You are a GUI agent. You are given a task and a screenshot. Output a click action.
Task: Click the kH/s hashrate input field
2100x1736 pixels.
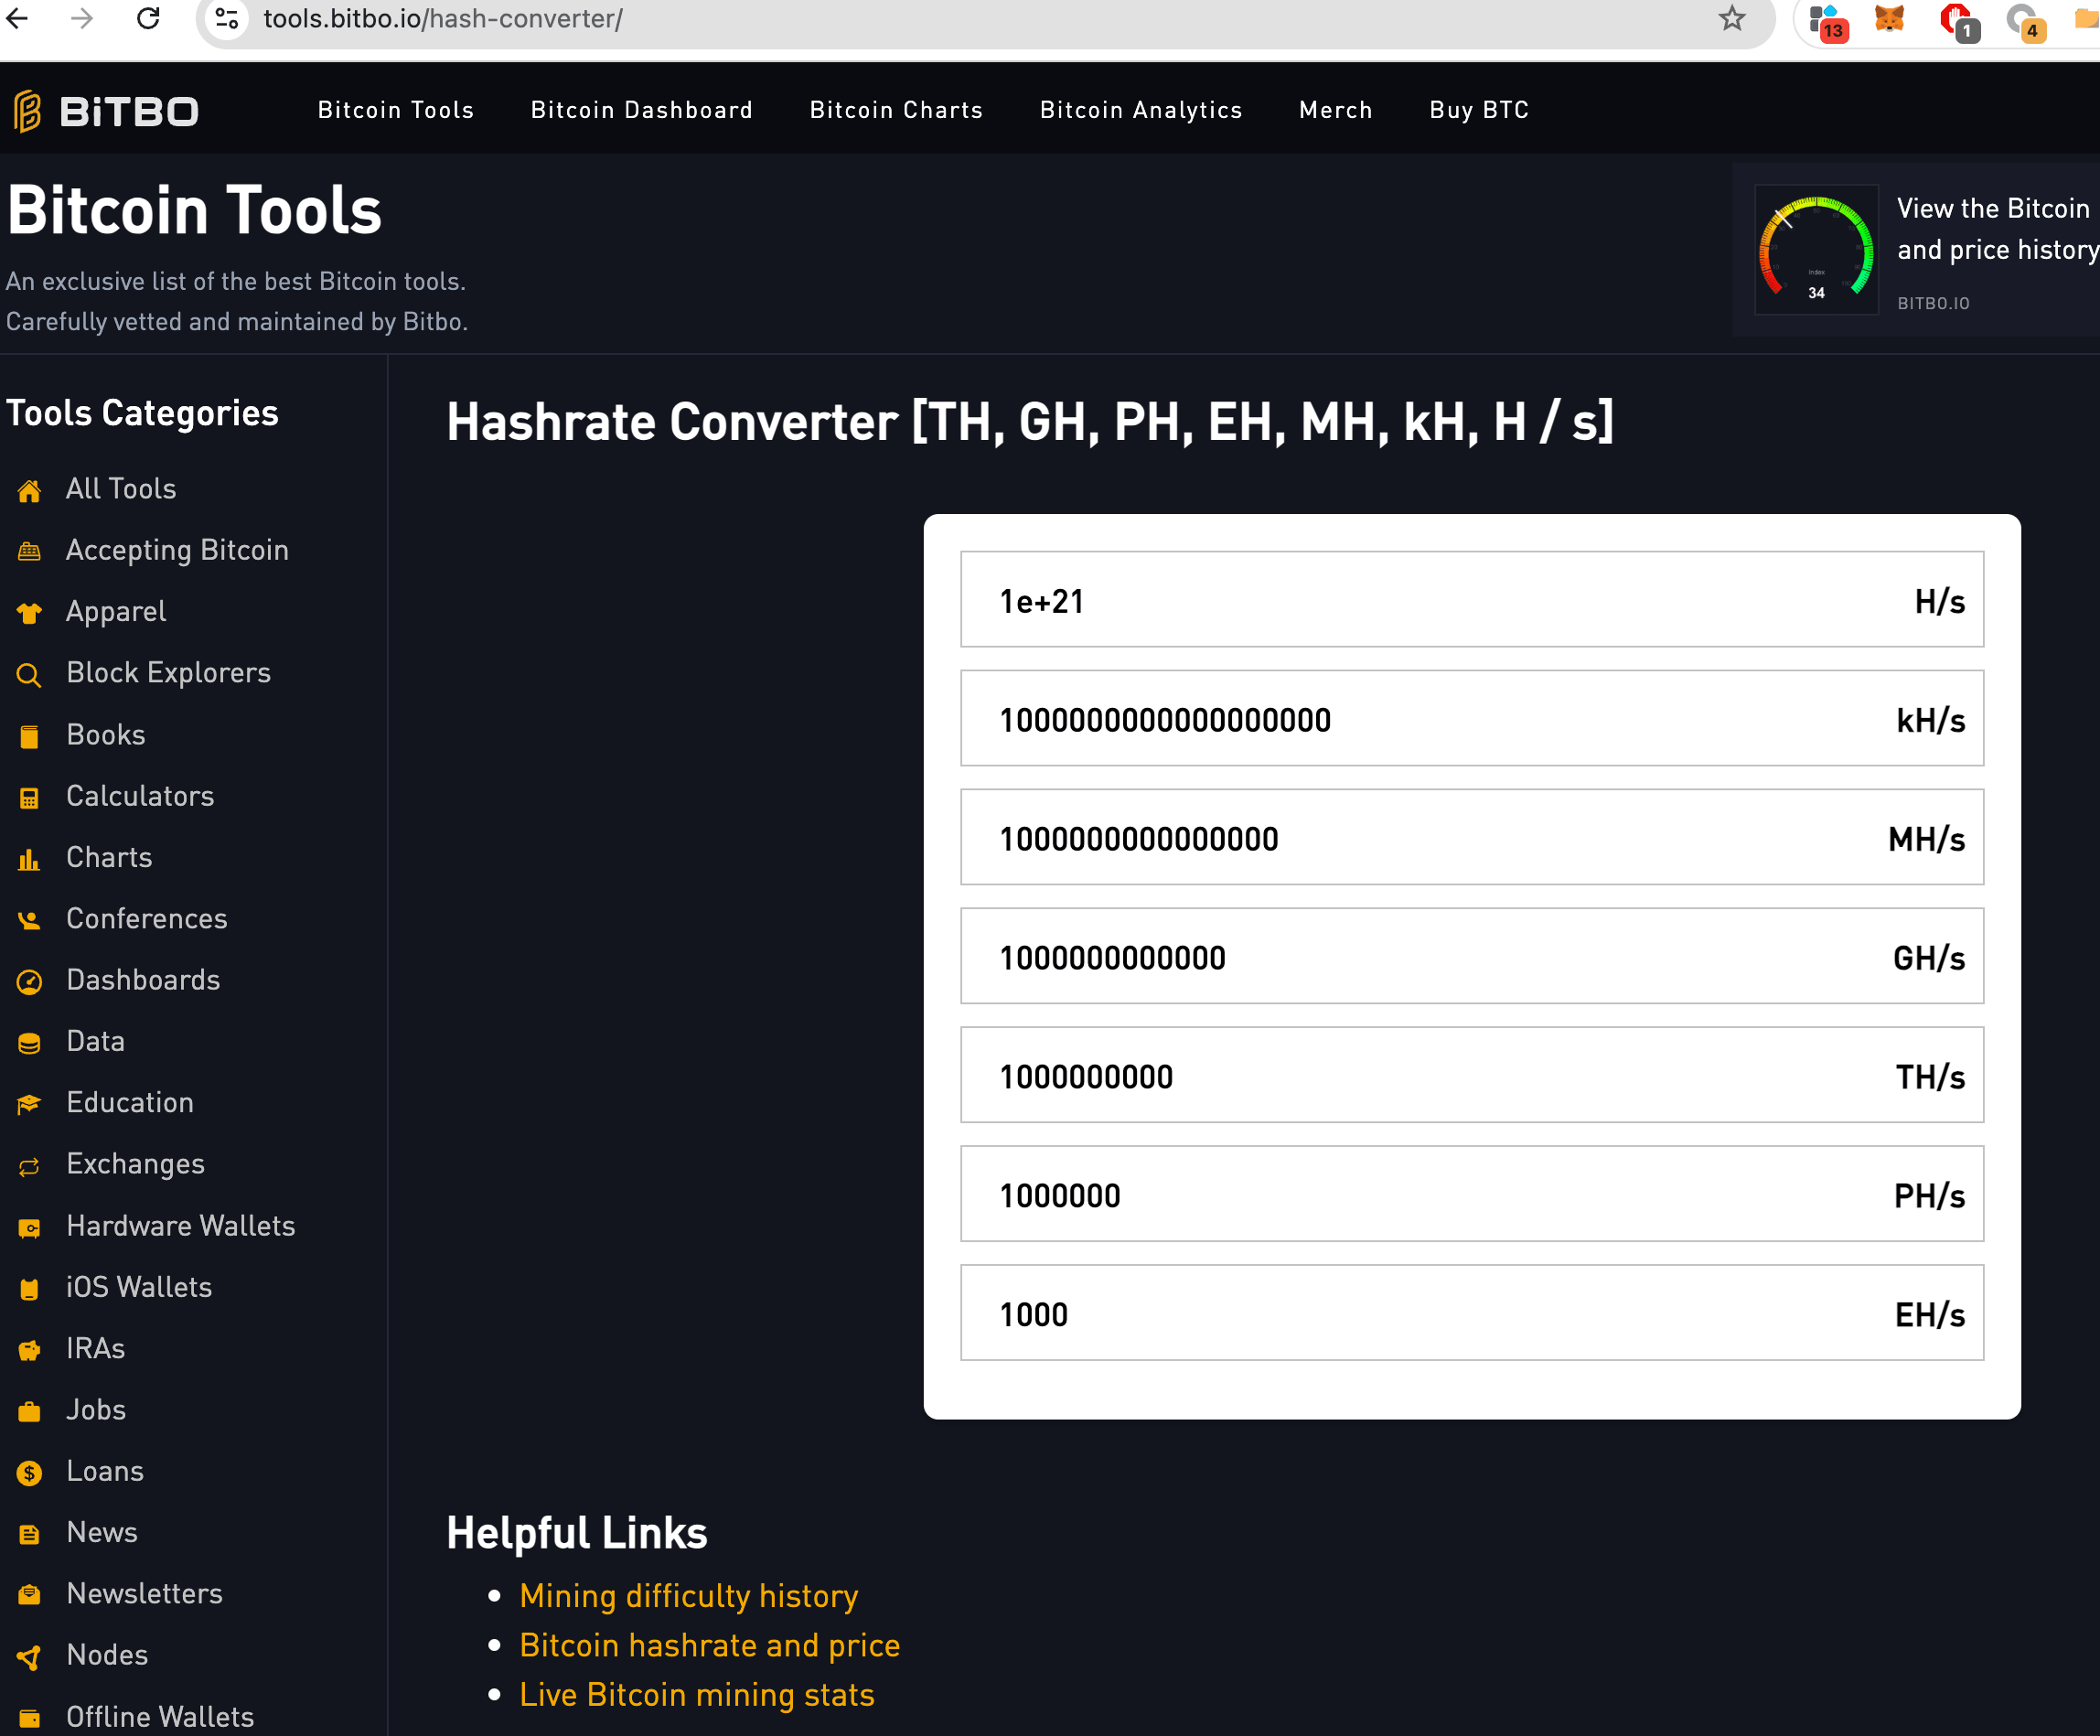[x=1471, y=718]
